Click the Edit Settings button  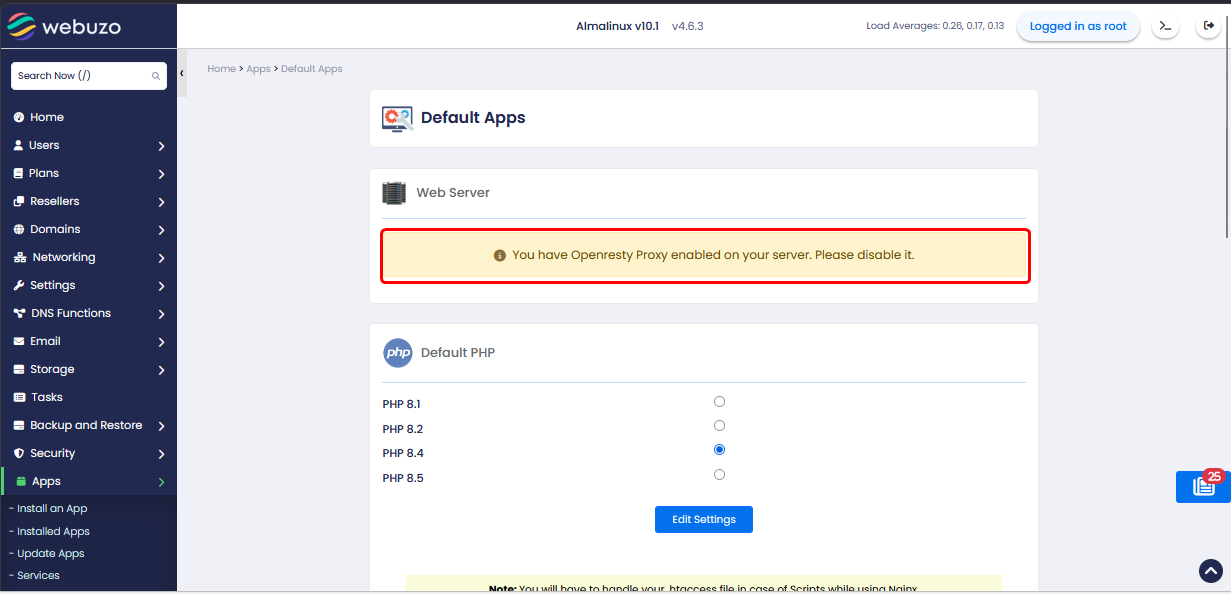coord(703,520)
